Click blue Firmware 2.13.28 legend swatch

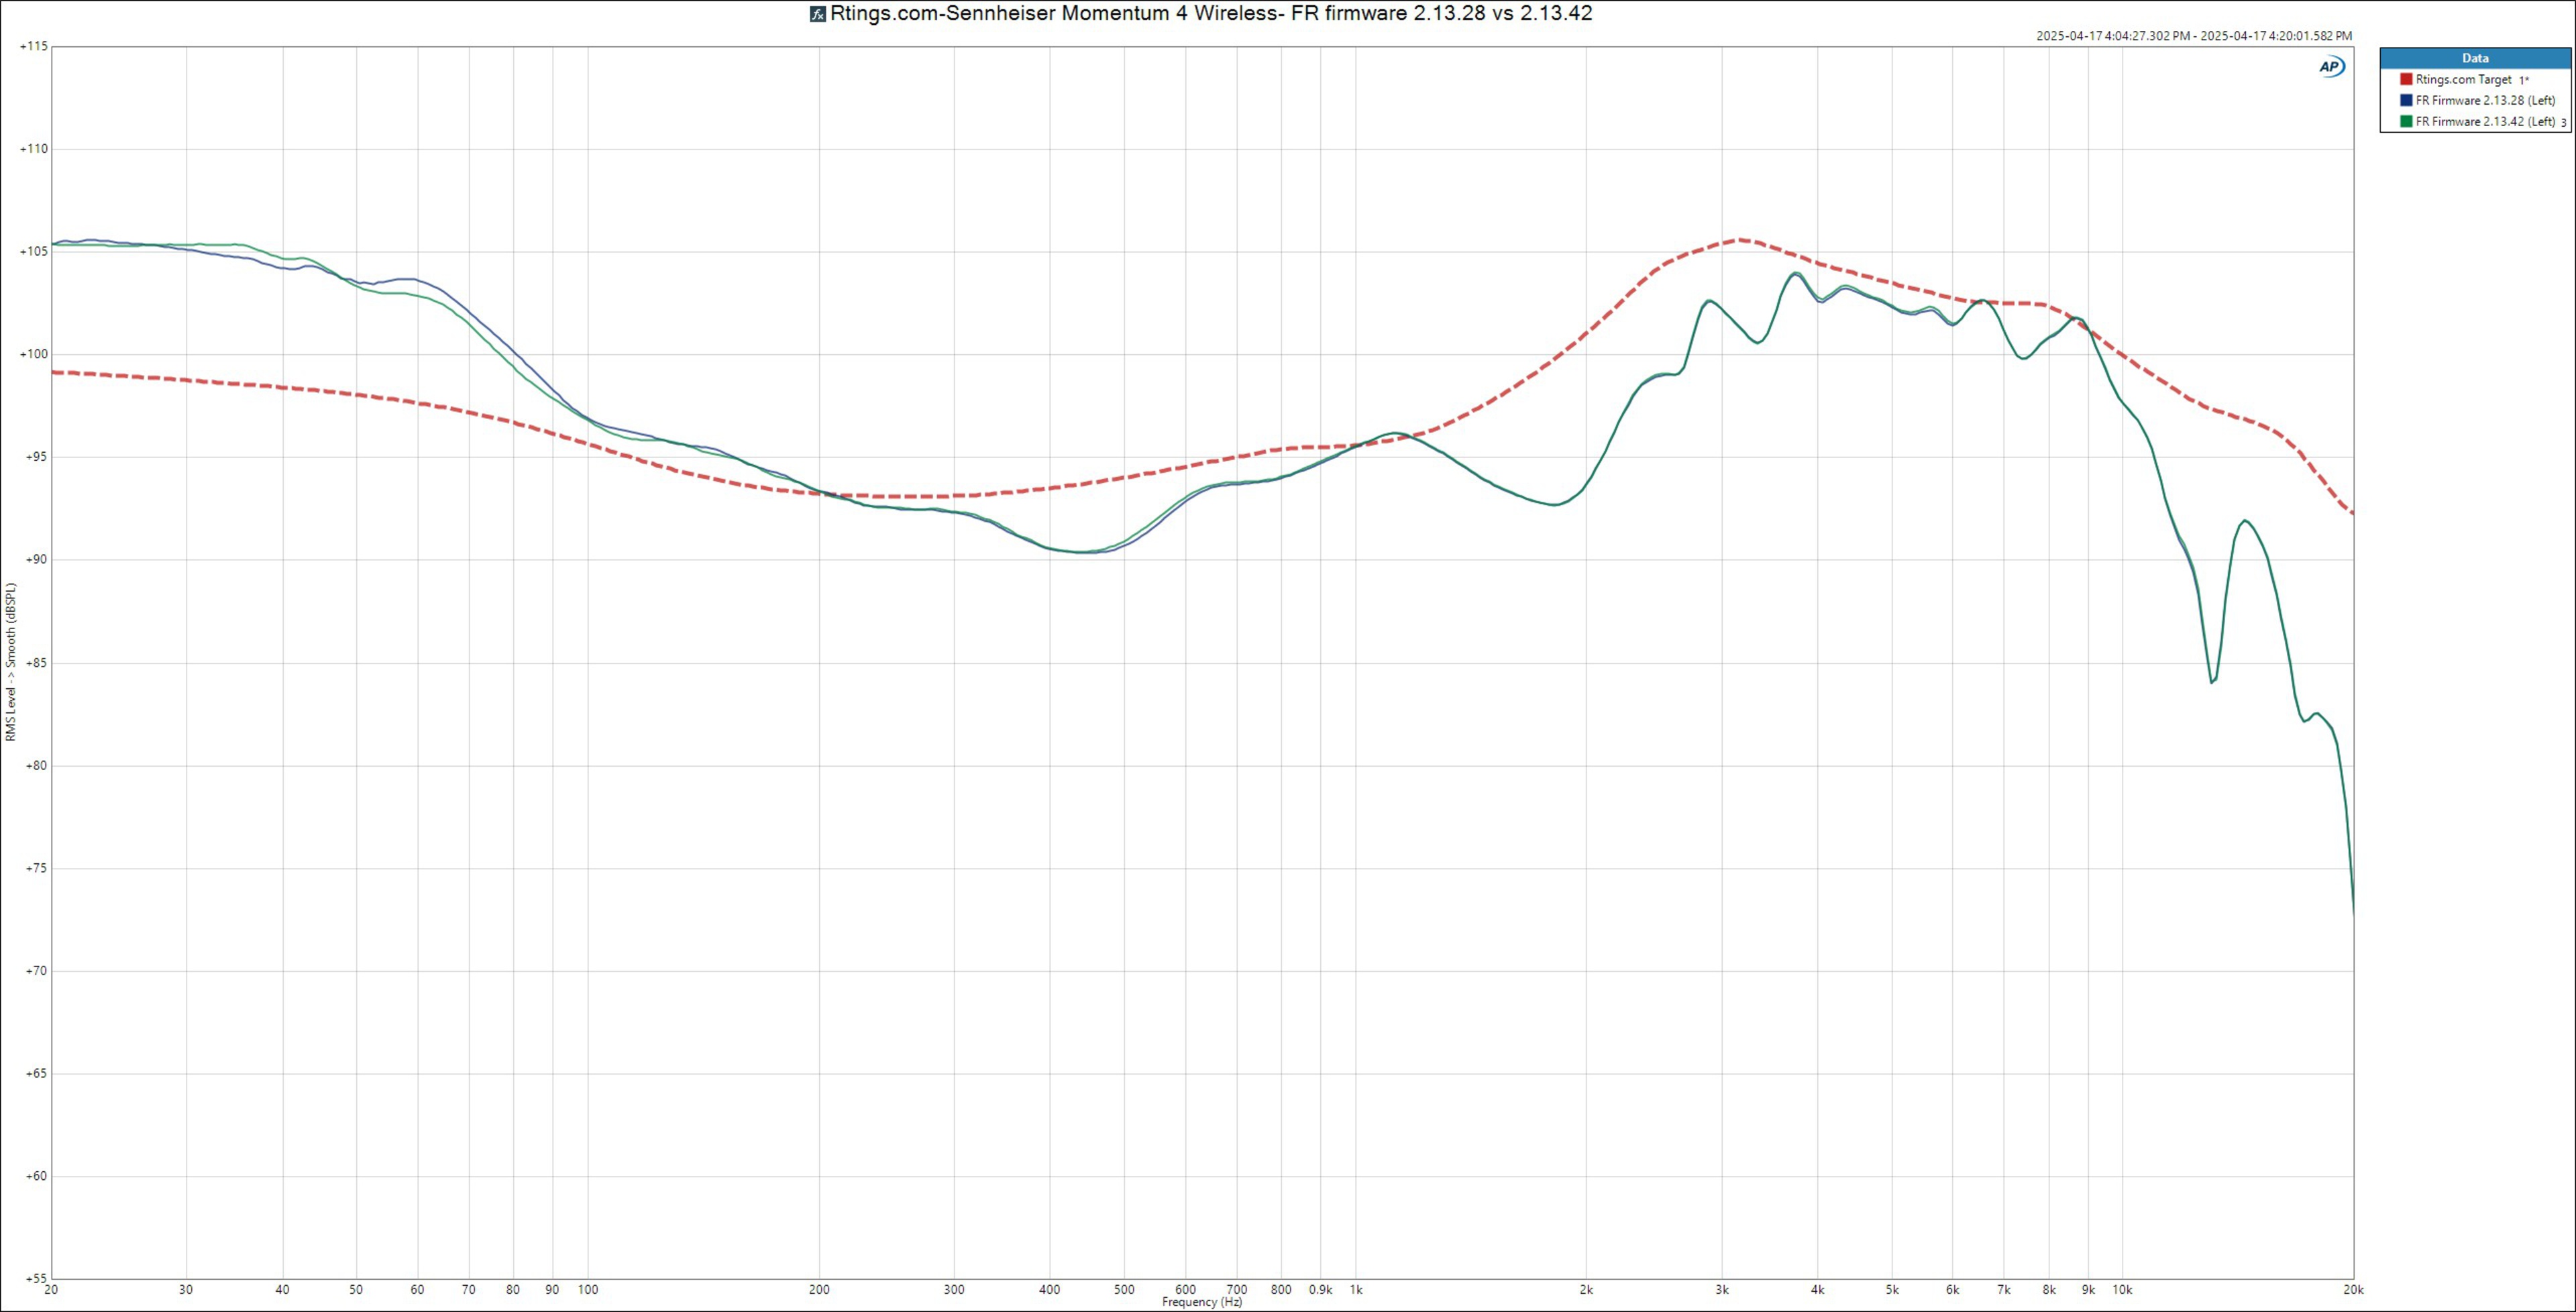pos(2406,100)
